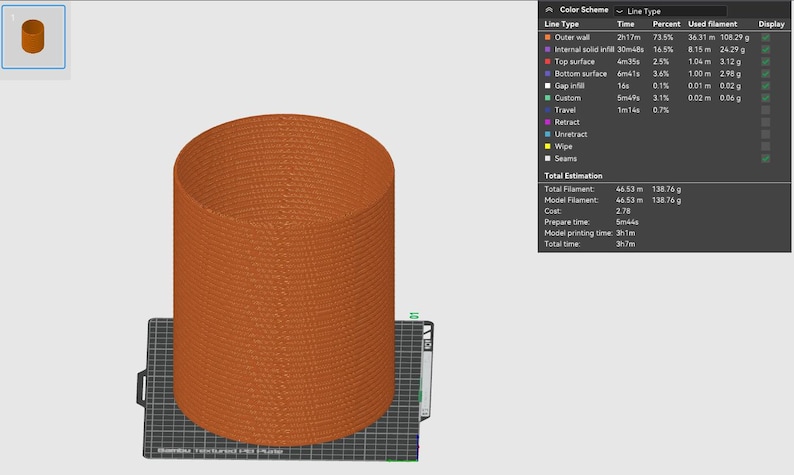Click the 108.29 g filament value
The width and height of the screenshot is (794, 475).
(734, 37)
